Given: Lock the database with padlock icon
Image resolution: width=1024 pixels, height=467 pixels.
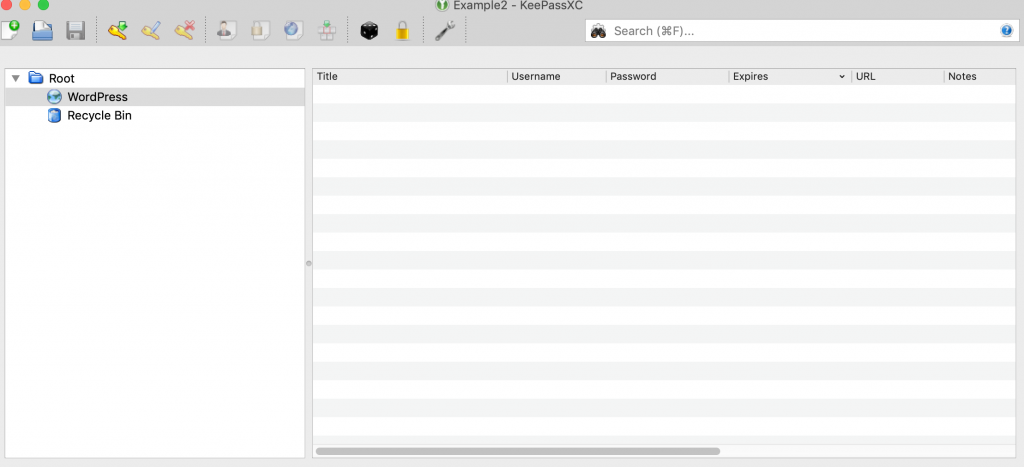Looking at the screenshot, I should pos(402,31).
